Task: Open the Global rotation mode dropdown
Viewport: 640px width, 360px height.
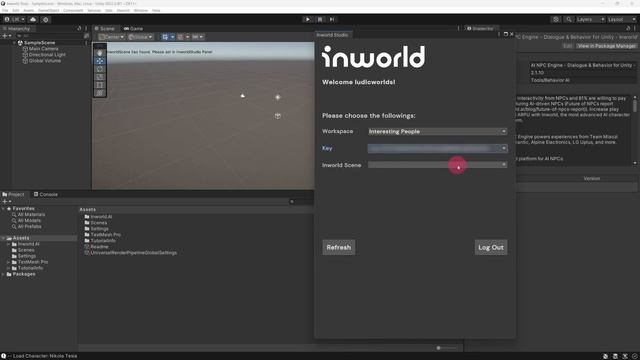Action: pos(141,37)
